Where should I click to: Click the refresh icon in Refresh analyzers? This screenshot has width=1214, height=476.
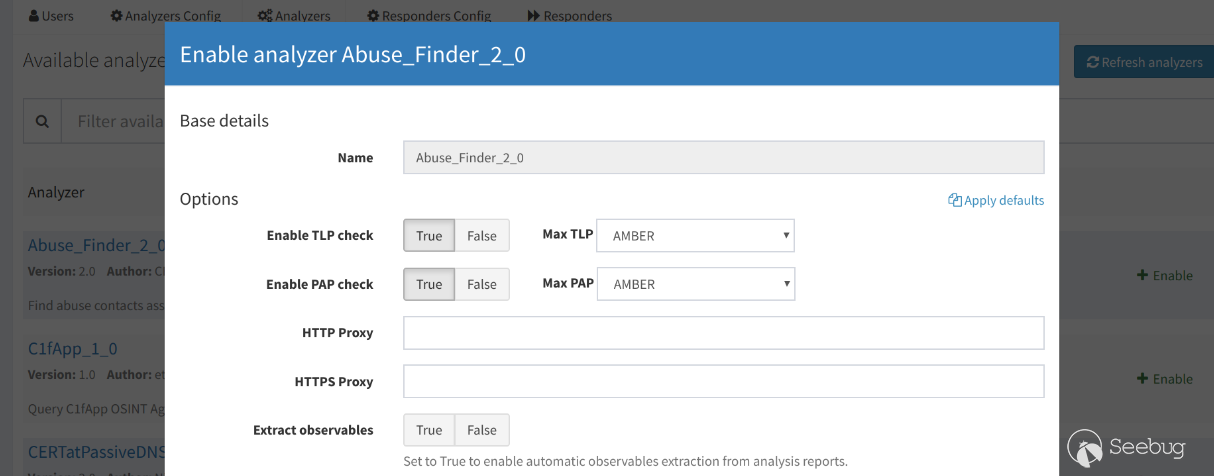pos(1092,62)
